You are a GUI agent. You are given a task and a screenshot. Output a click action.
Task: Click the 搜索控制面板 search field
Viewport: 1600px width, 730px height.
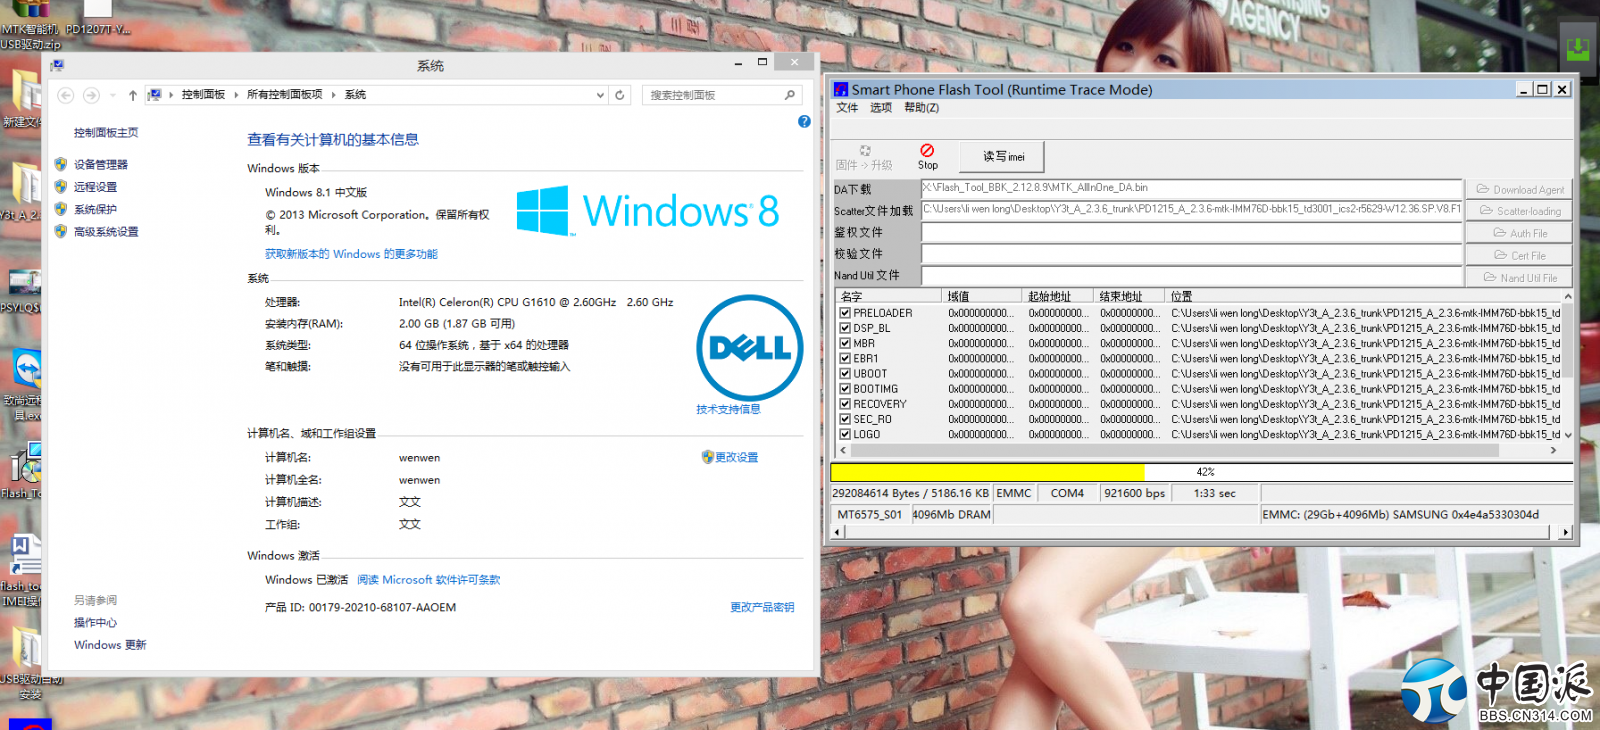tap(715, 95)
